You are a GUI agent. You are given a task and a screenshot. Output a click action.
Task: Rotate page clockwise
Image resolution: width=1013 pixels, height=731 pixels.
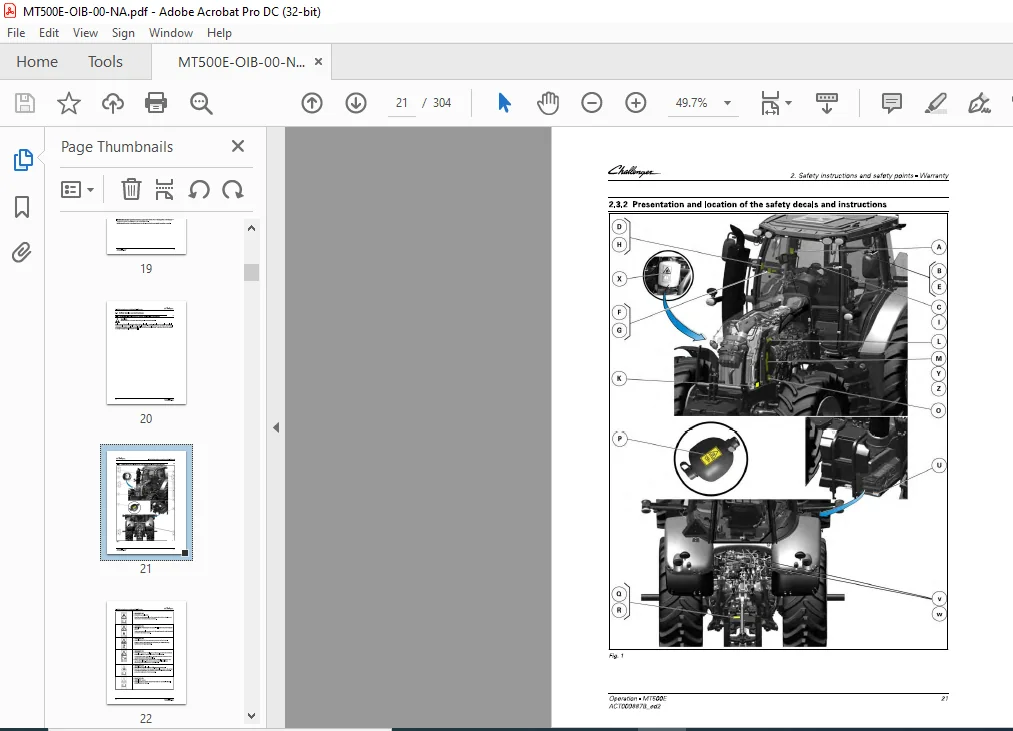(x=233, y=189)
